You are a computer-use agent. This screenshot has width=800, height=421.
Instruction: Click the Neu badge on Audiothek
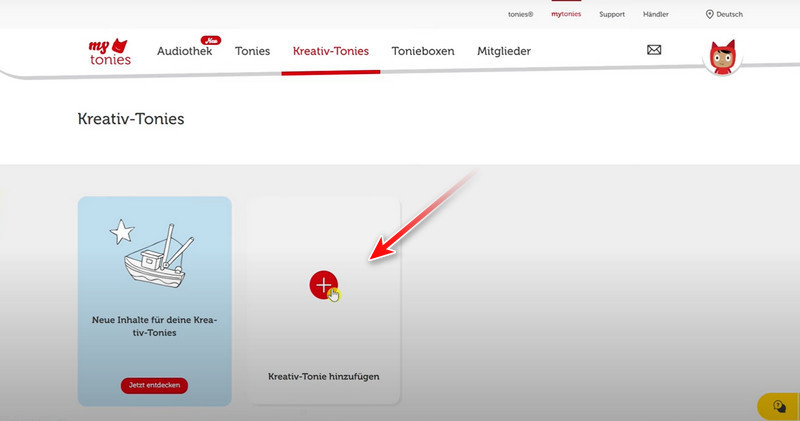(211, 40)
